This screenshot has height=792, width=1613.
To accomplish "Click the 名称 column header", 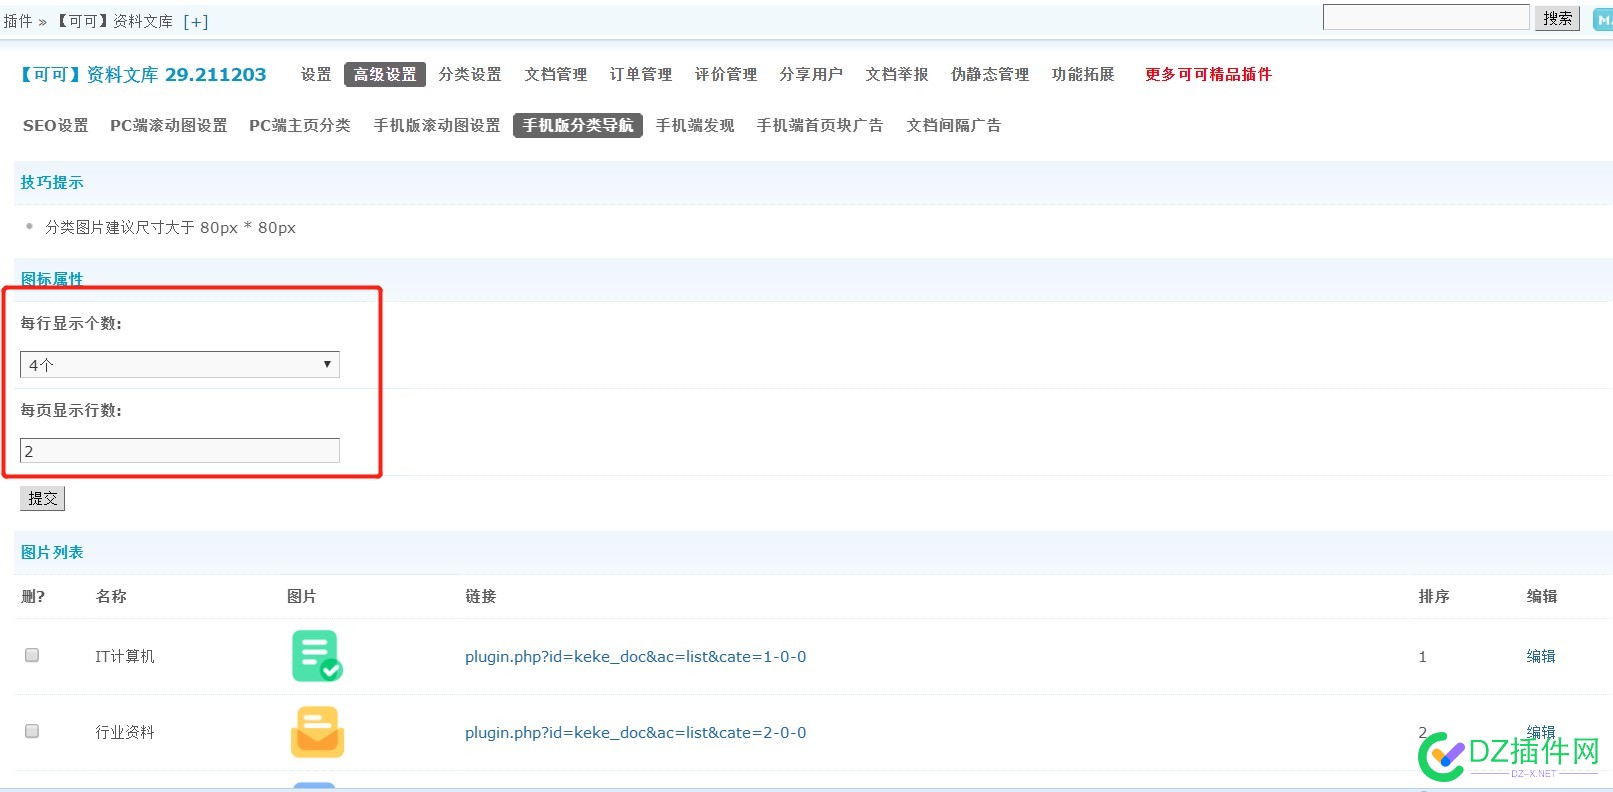I will [x=111, y=597].
